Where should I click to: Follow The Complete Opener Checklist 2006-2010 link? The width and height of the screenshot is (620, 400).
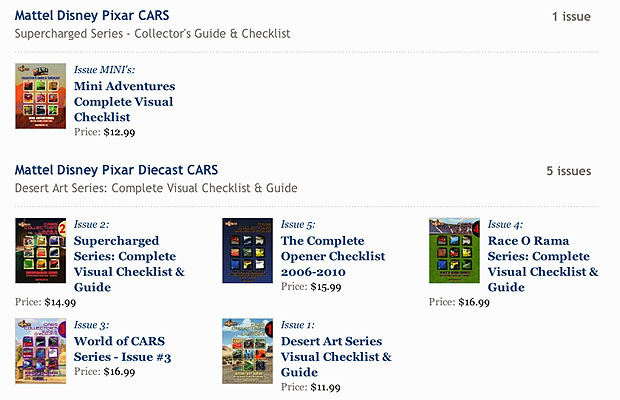click(333, 256)
